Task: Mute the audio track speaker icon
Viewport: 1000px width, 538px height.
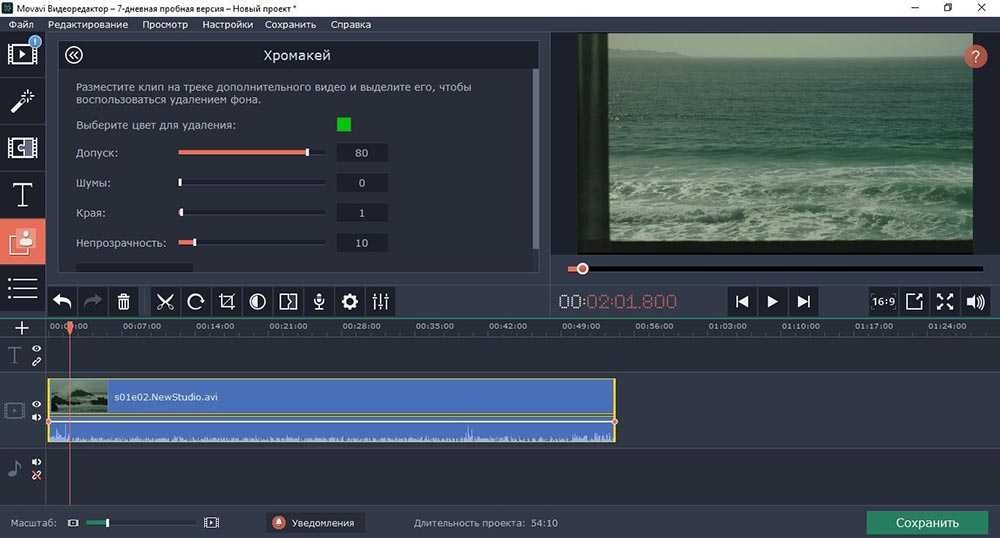Action: pos(36,462)
